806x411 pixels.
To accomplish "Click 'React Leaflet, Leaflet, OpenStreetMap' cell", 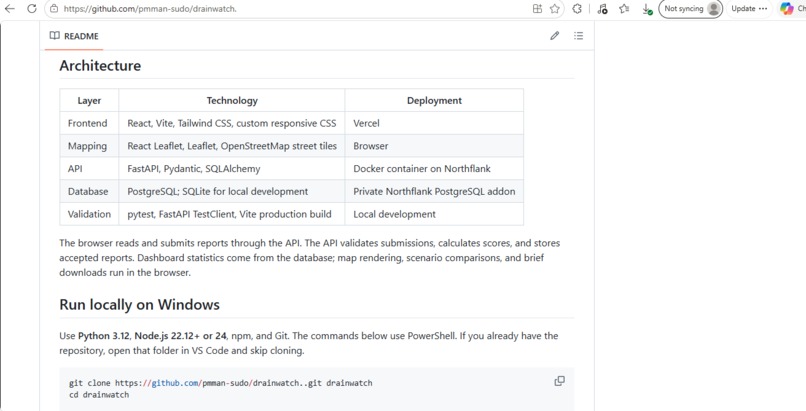I will point(232,146).
